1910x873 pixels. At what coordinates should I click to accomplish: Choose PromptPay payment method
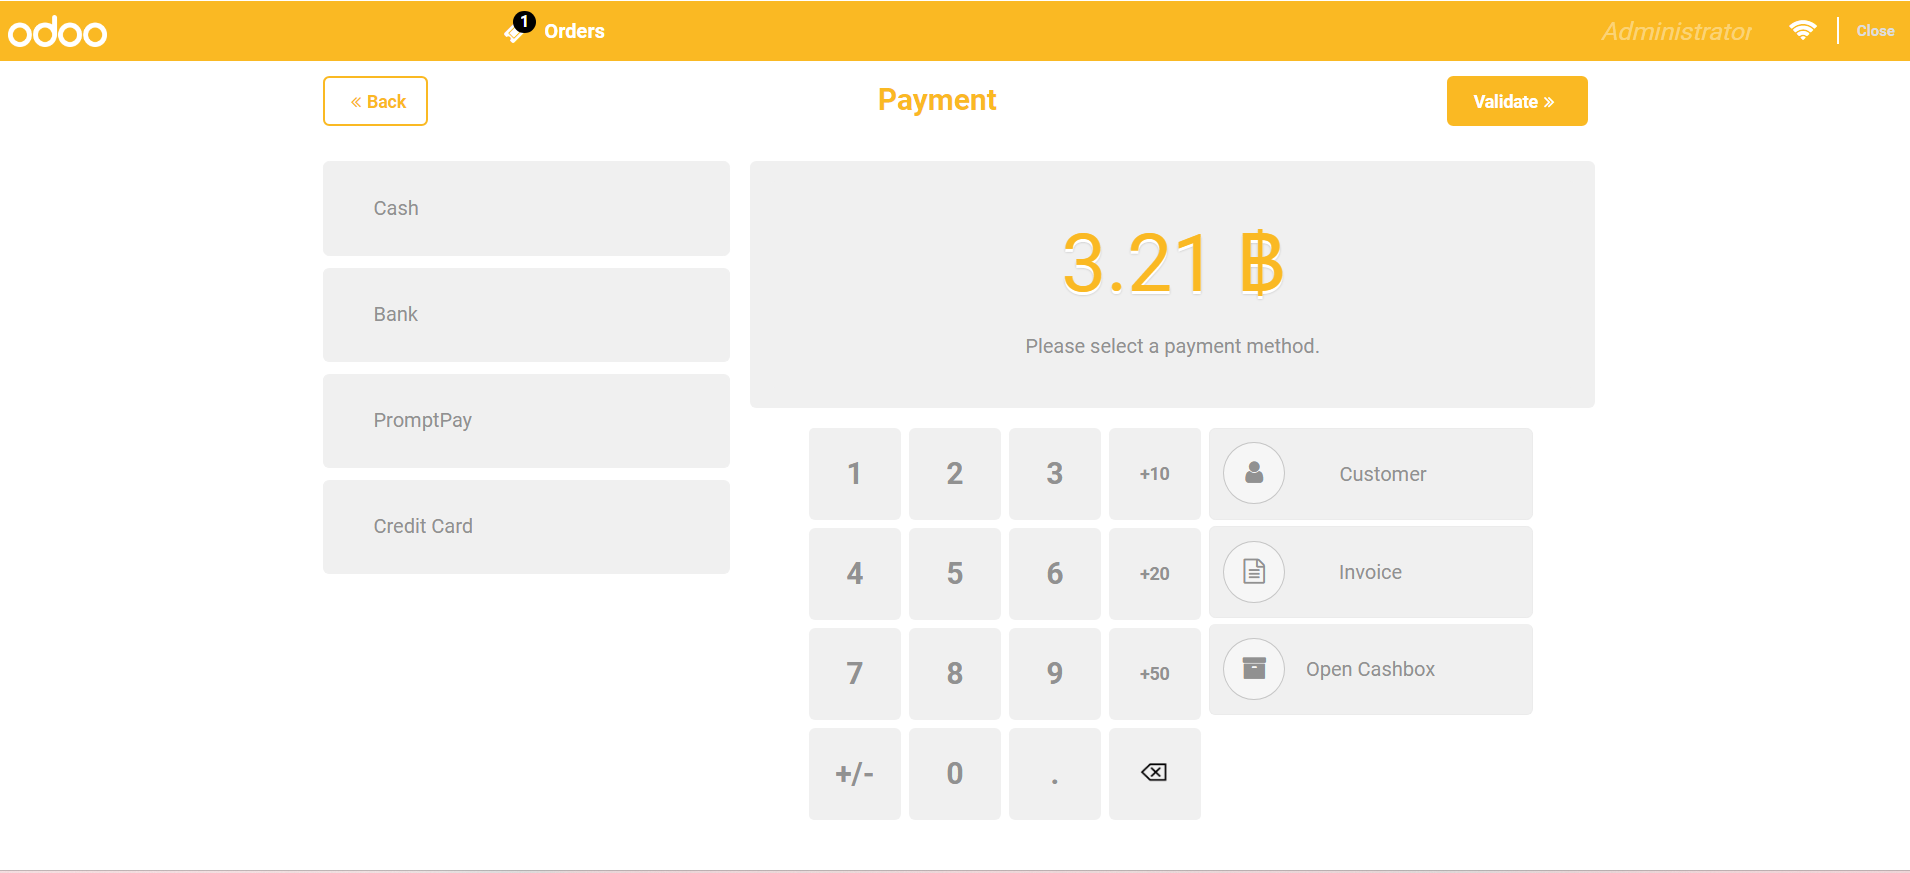tap(526, 420)
